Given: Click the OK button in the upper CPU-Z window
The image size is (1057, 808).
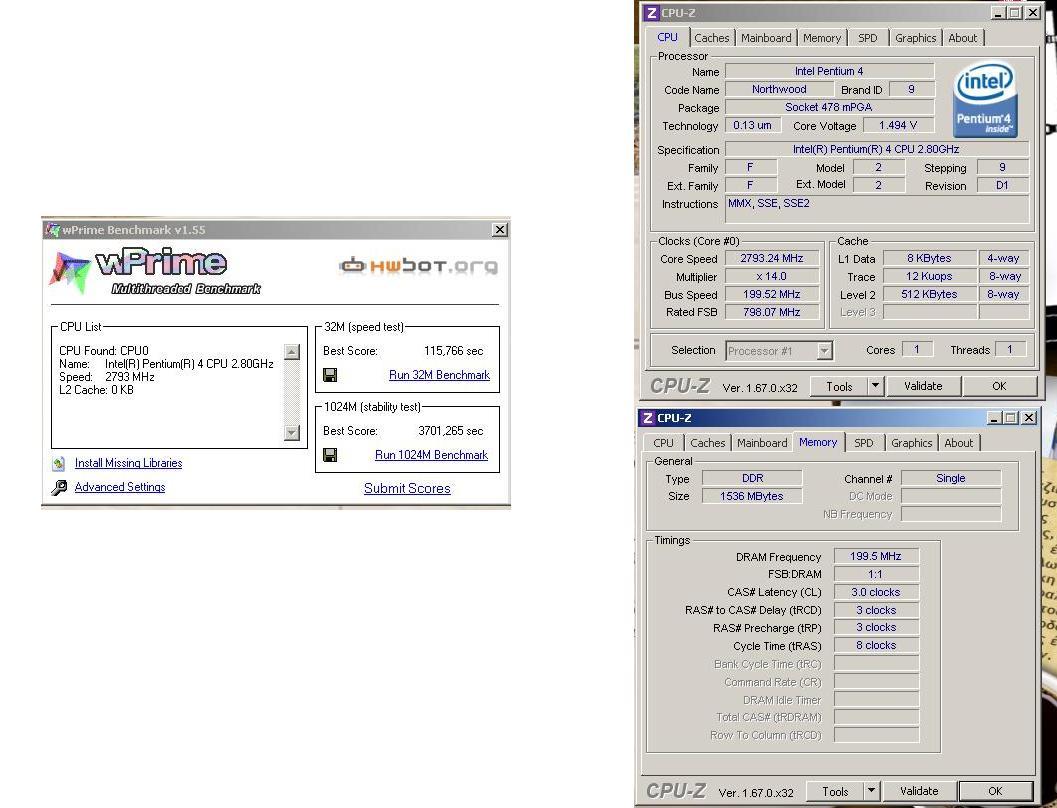Looking at the screenshot, I should (999, 386).
